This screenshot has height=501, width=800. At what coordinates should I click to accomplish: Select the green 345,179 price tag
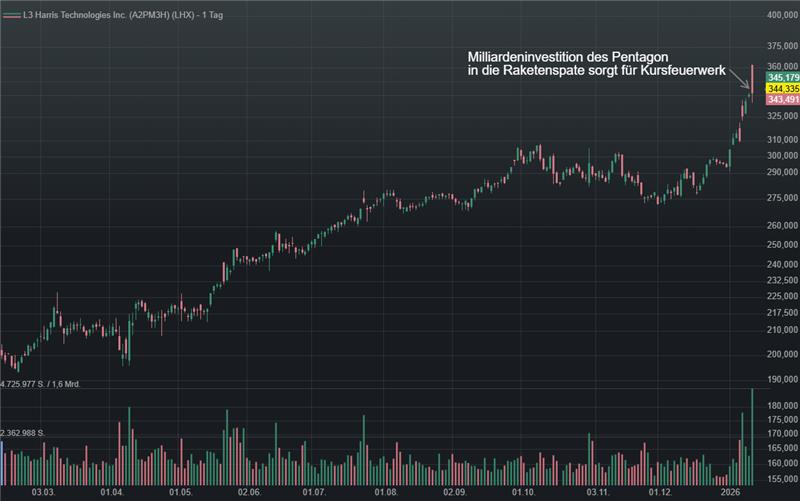point(783,78)
